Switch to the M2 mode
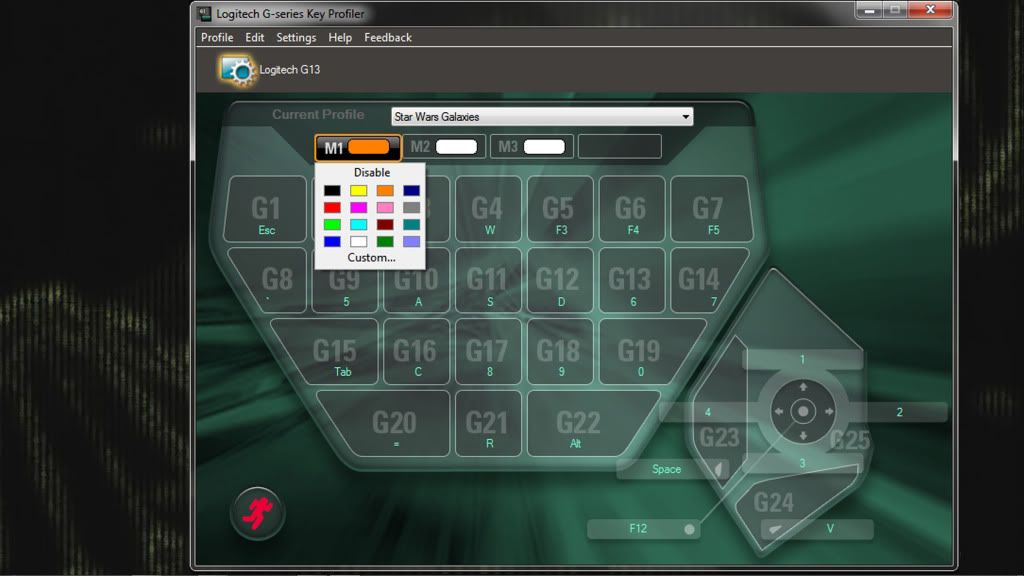The width and height of the screenshot is (1024, 576). tap(446, 147)
